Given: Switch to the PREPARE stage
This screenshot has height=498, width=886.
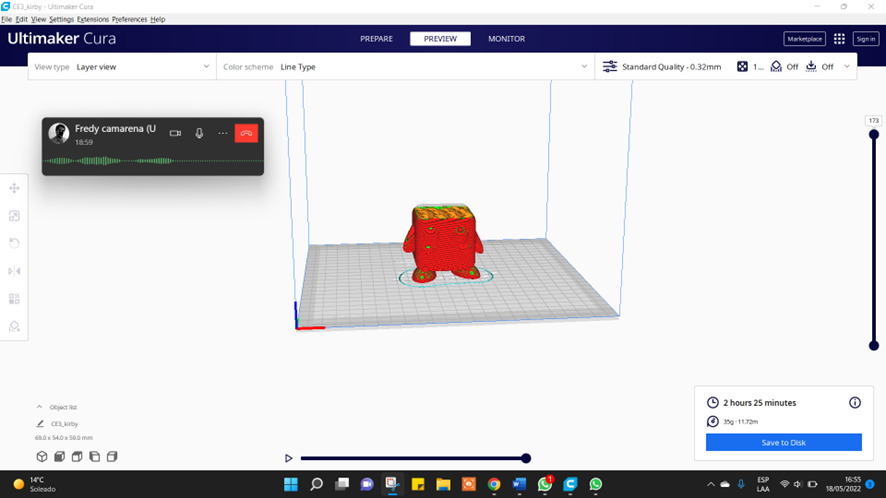Looking at the screenshot, I should tap(376, 38).
